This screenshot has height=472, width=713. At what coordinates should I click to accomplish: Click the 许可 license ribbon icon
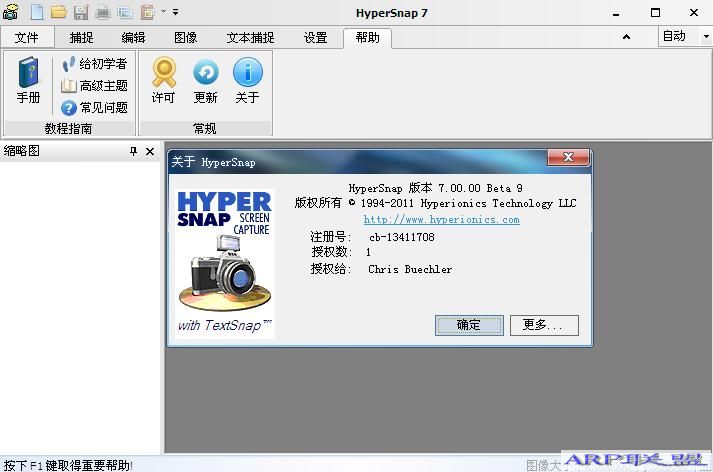pos(164,80)
